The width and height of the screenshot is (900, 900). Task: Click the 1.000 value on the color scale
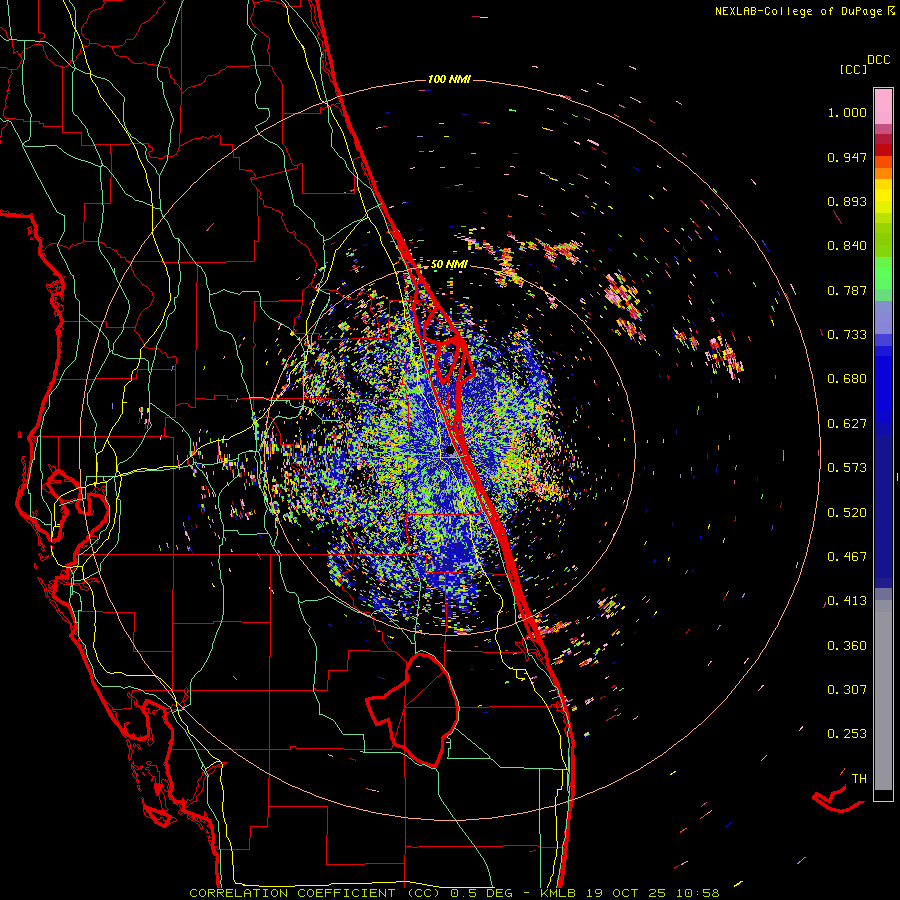point(847,112)
